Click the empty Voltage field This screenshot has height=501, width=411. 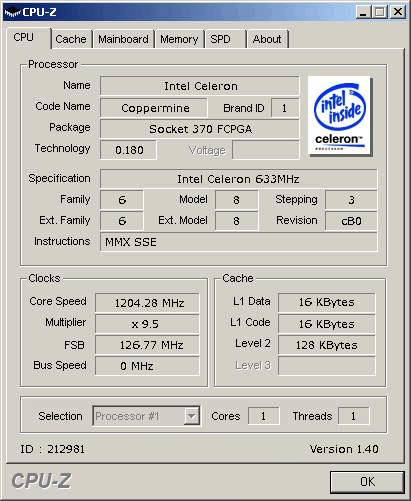(266, 150)
